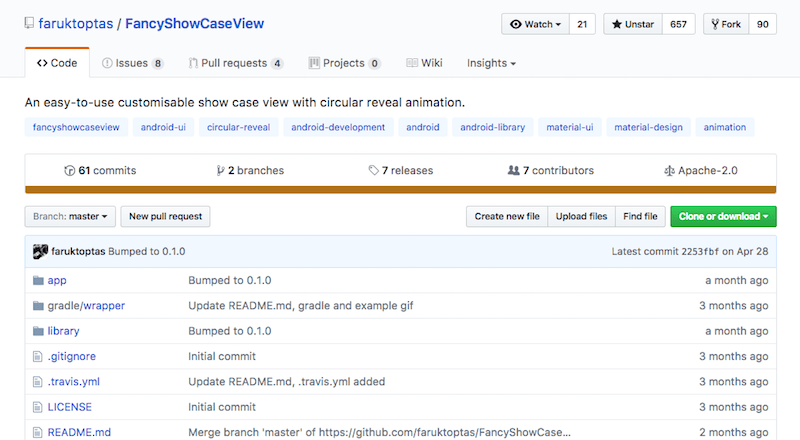800x440 pixels.
Task: Open the .travis.yml file link
Action: (x=74, y=382)
